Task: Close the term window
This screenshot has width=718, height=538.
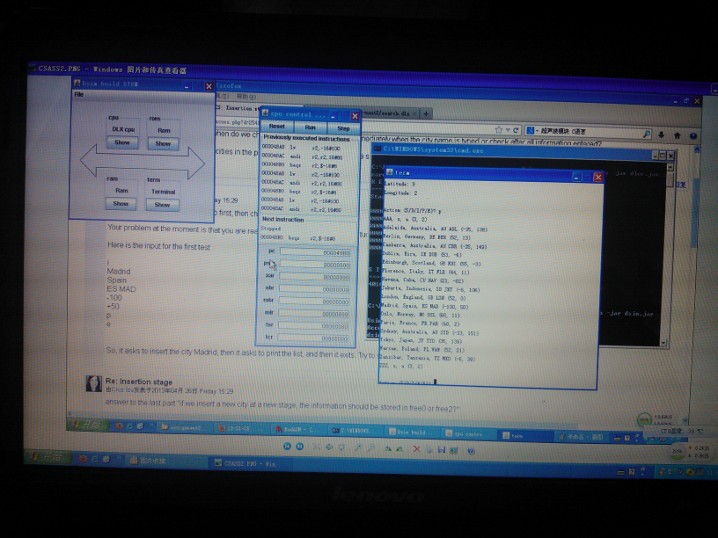Action: point(598,177)
